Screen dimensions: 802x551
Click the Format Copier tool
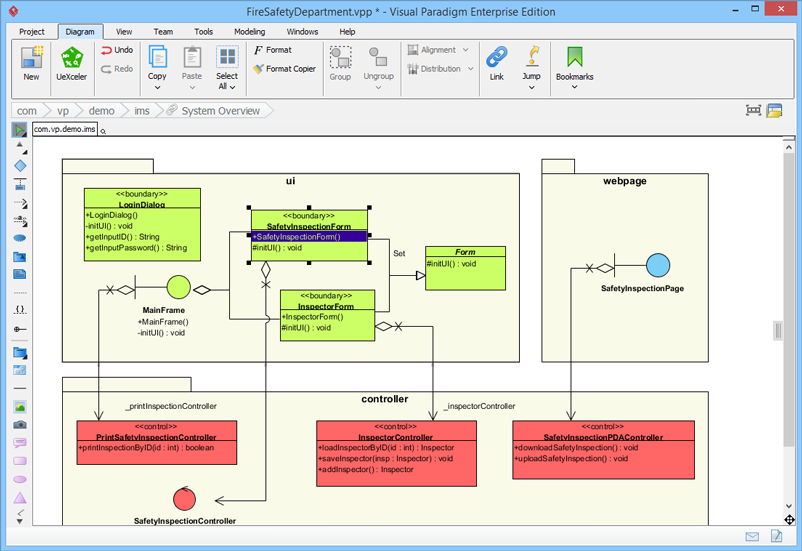284,69
